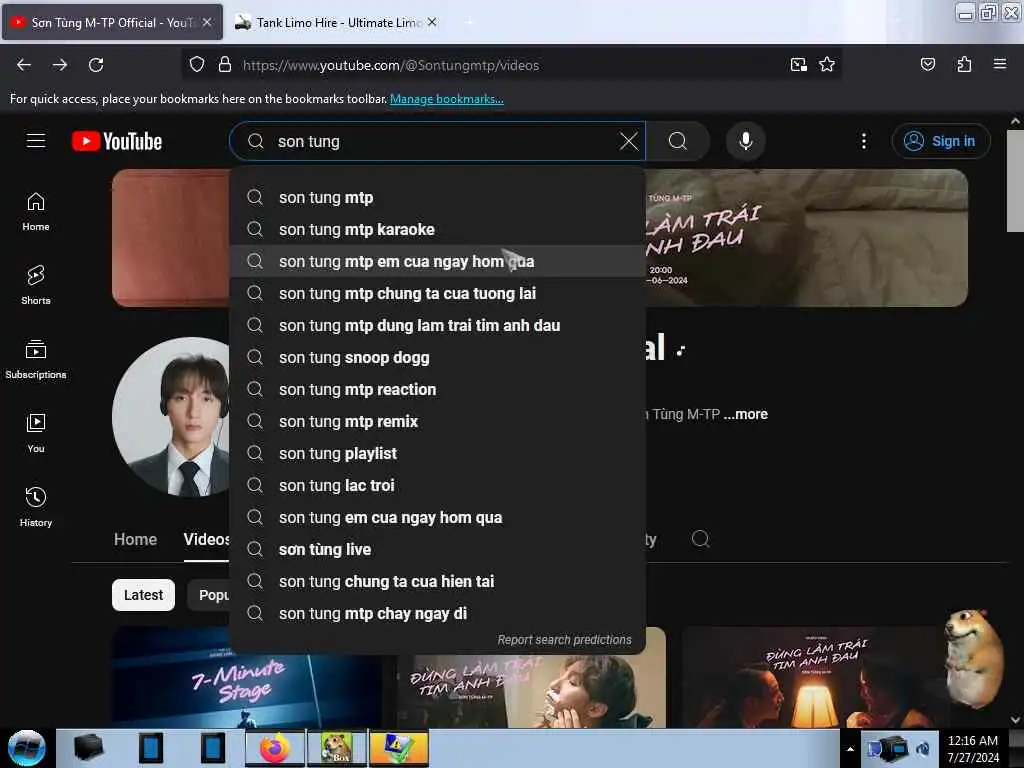Open YouTube settings three-dot menu

(x=863, y=141)
